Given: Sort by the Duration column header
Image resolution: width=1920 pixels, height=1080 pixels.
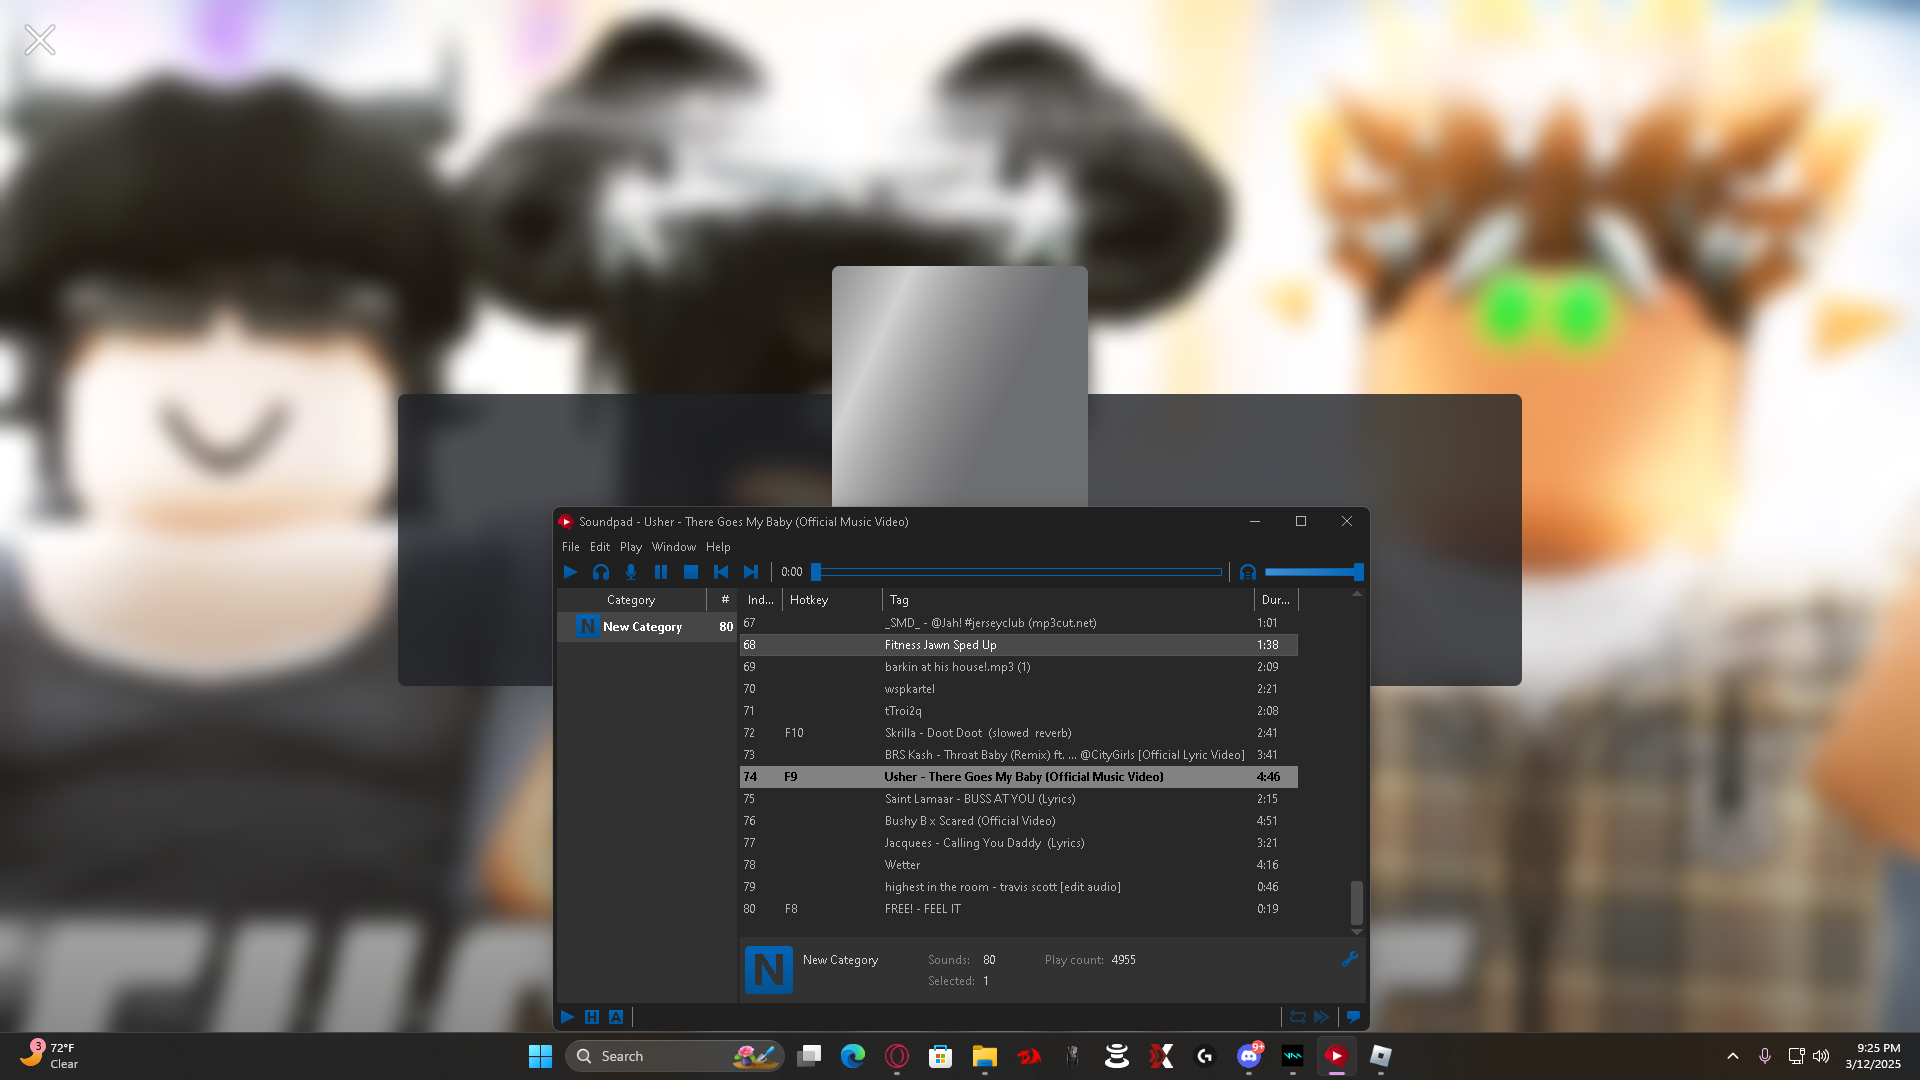Looking at the screenshot, I should point(1276,600).
